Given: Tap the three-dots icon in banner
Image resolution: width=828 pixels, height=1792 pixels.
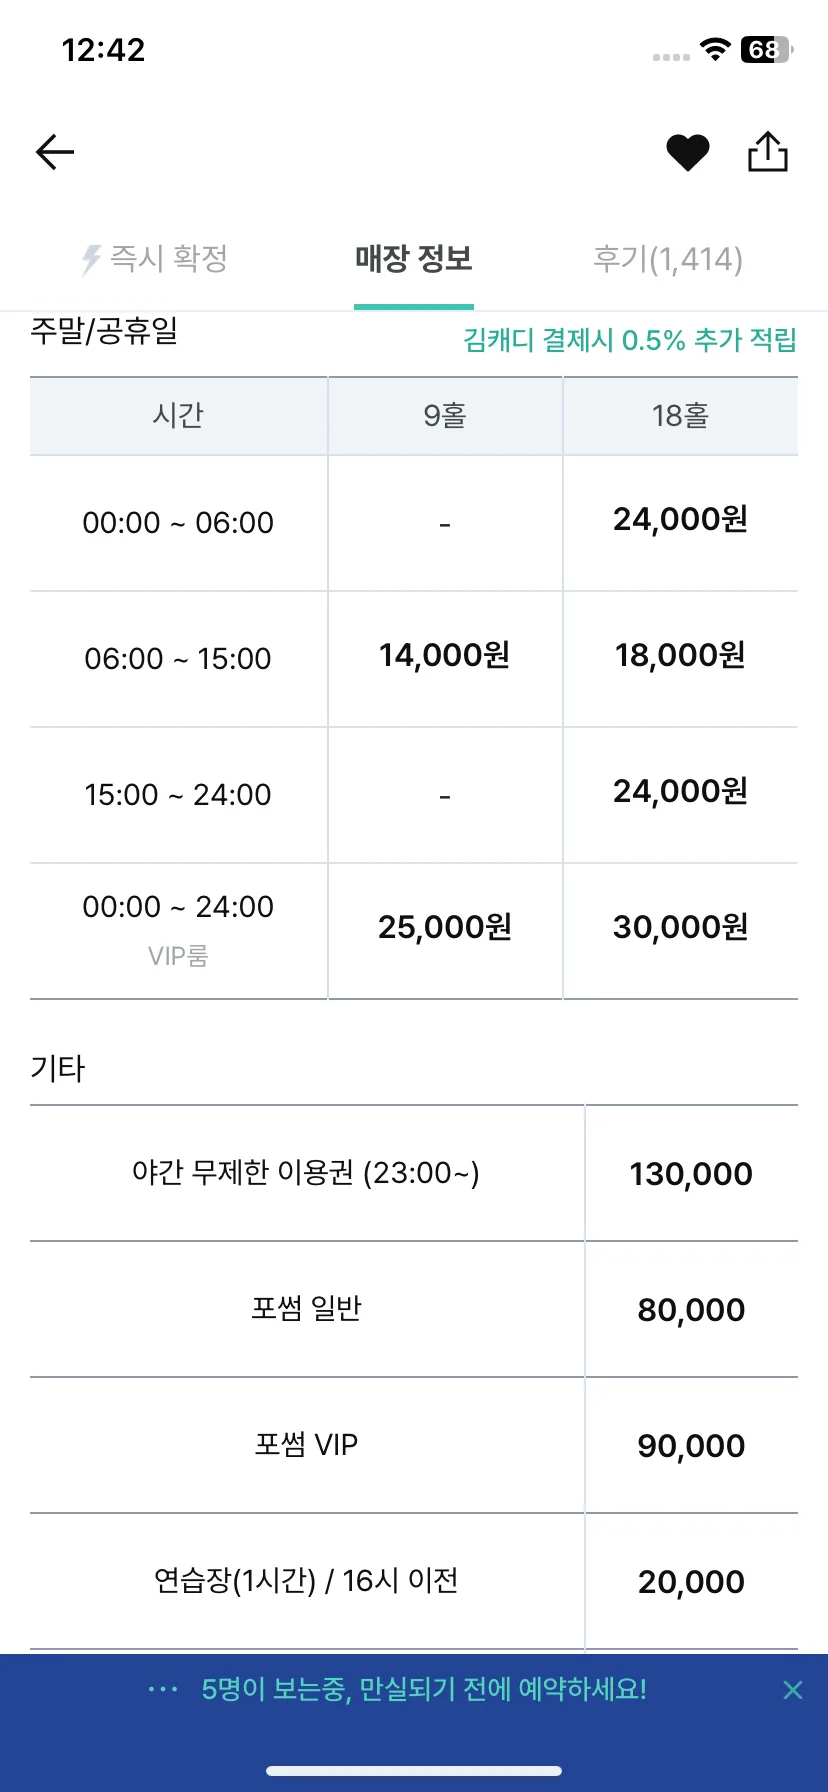Looking at the screenshot, I should point(163,1690).
